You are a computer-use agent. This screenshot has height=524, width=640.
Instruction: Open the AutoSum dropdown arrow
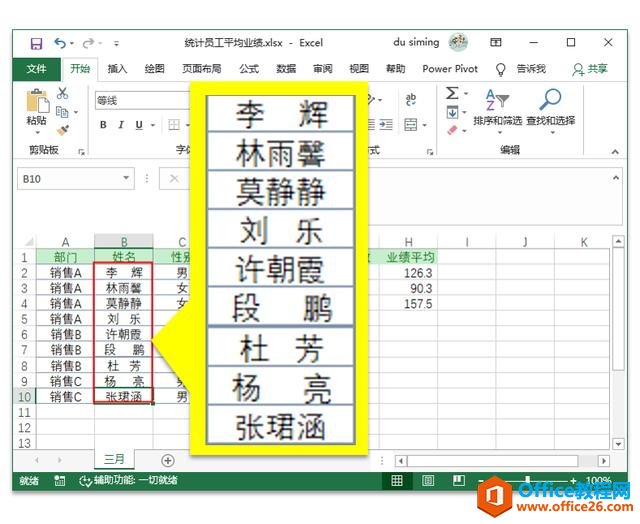466,93
